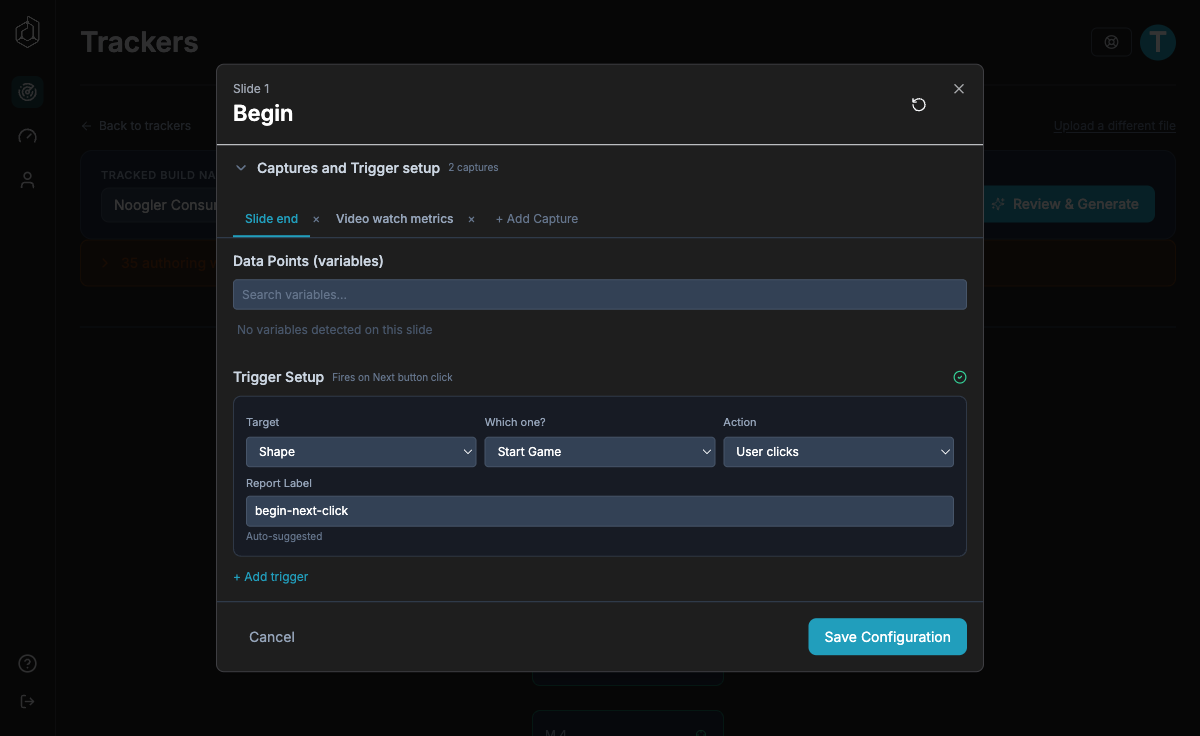Open the Target dropdown showing Shape
This screenshot has height=736, width=1200.
click(361, 452)
